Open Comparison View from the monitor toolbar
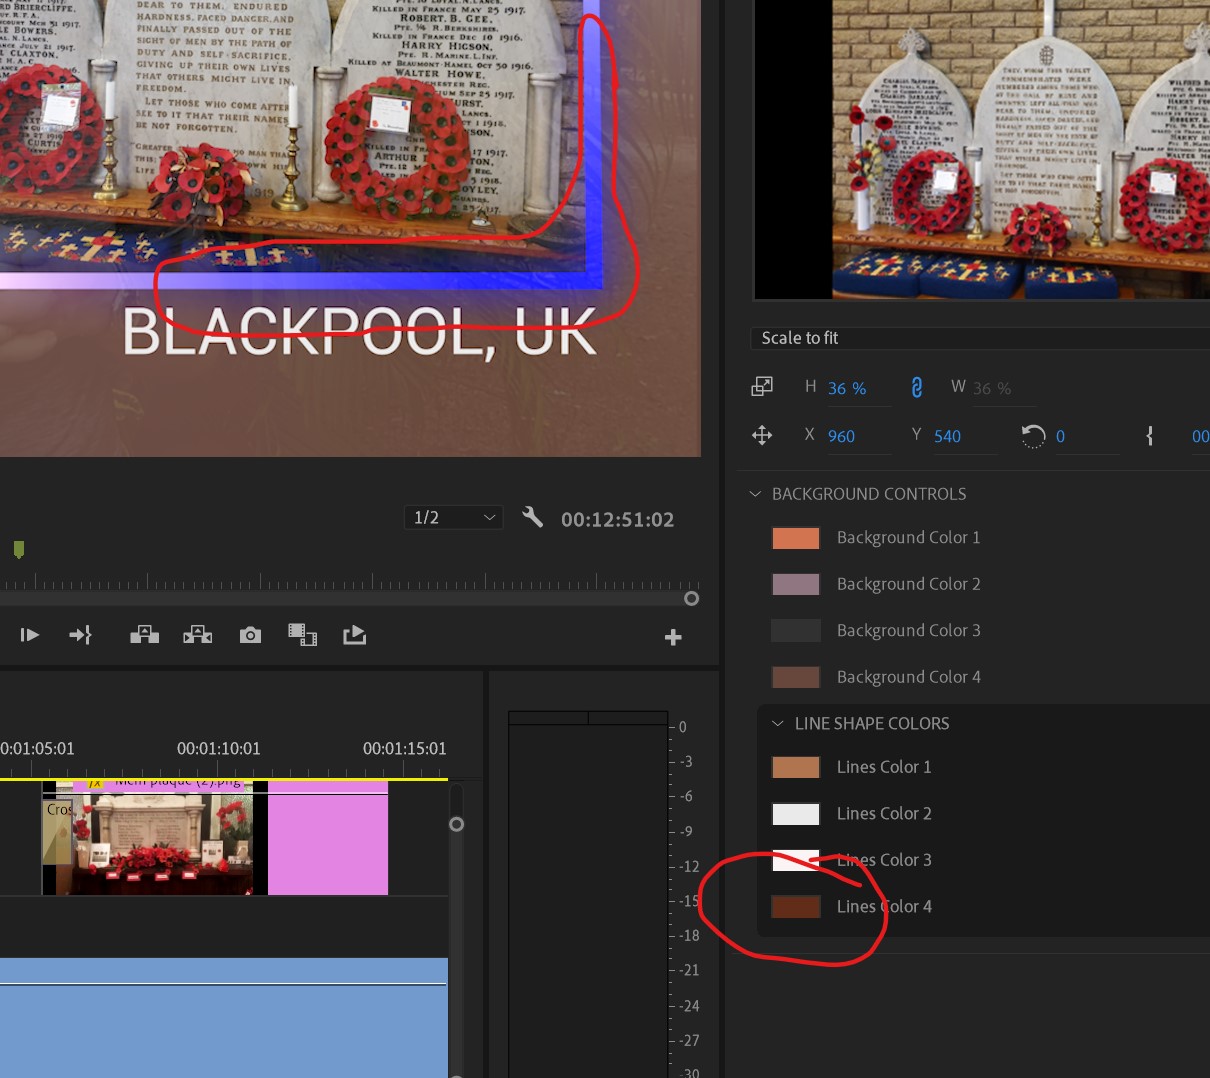The image size is (1210, 1078). point(303,634)
